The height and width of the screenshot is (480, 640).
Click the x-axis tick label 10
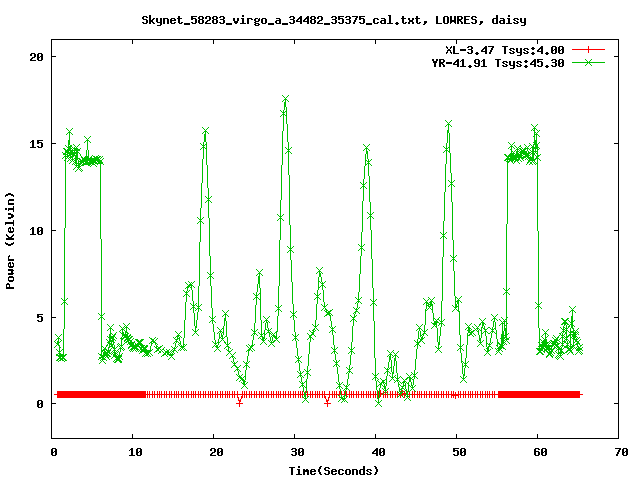[x=135, y=452]
